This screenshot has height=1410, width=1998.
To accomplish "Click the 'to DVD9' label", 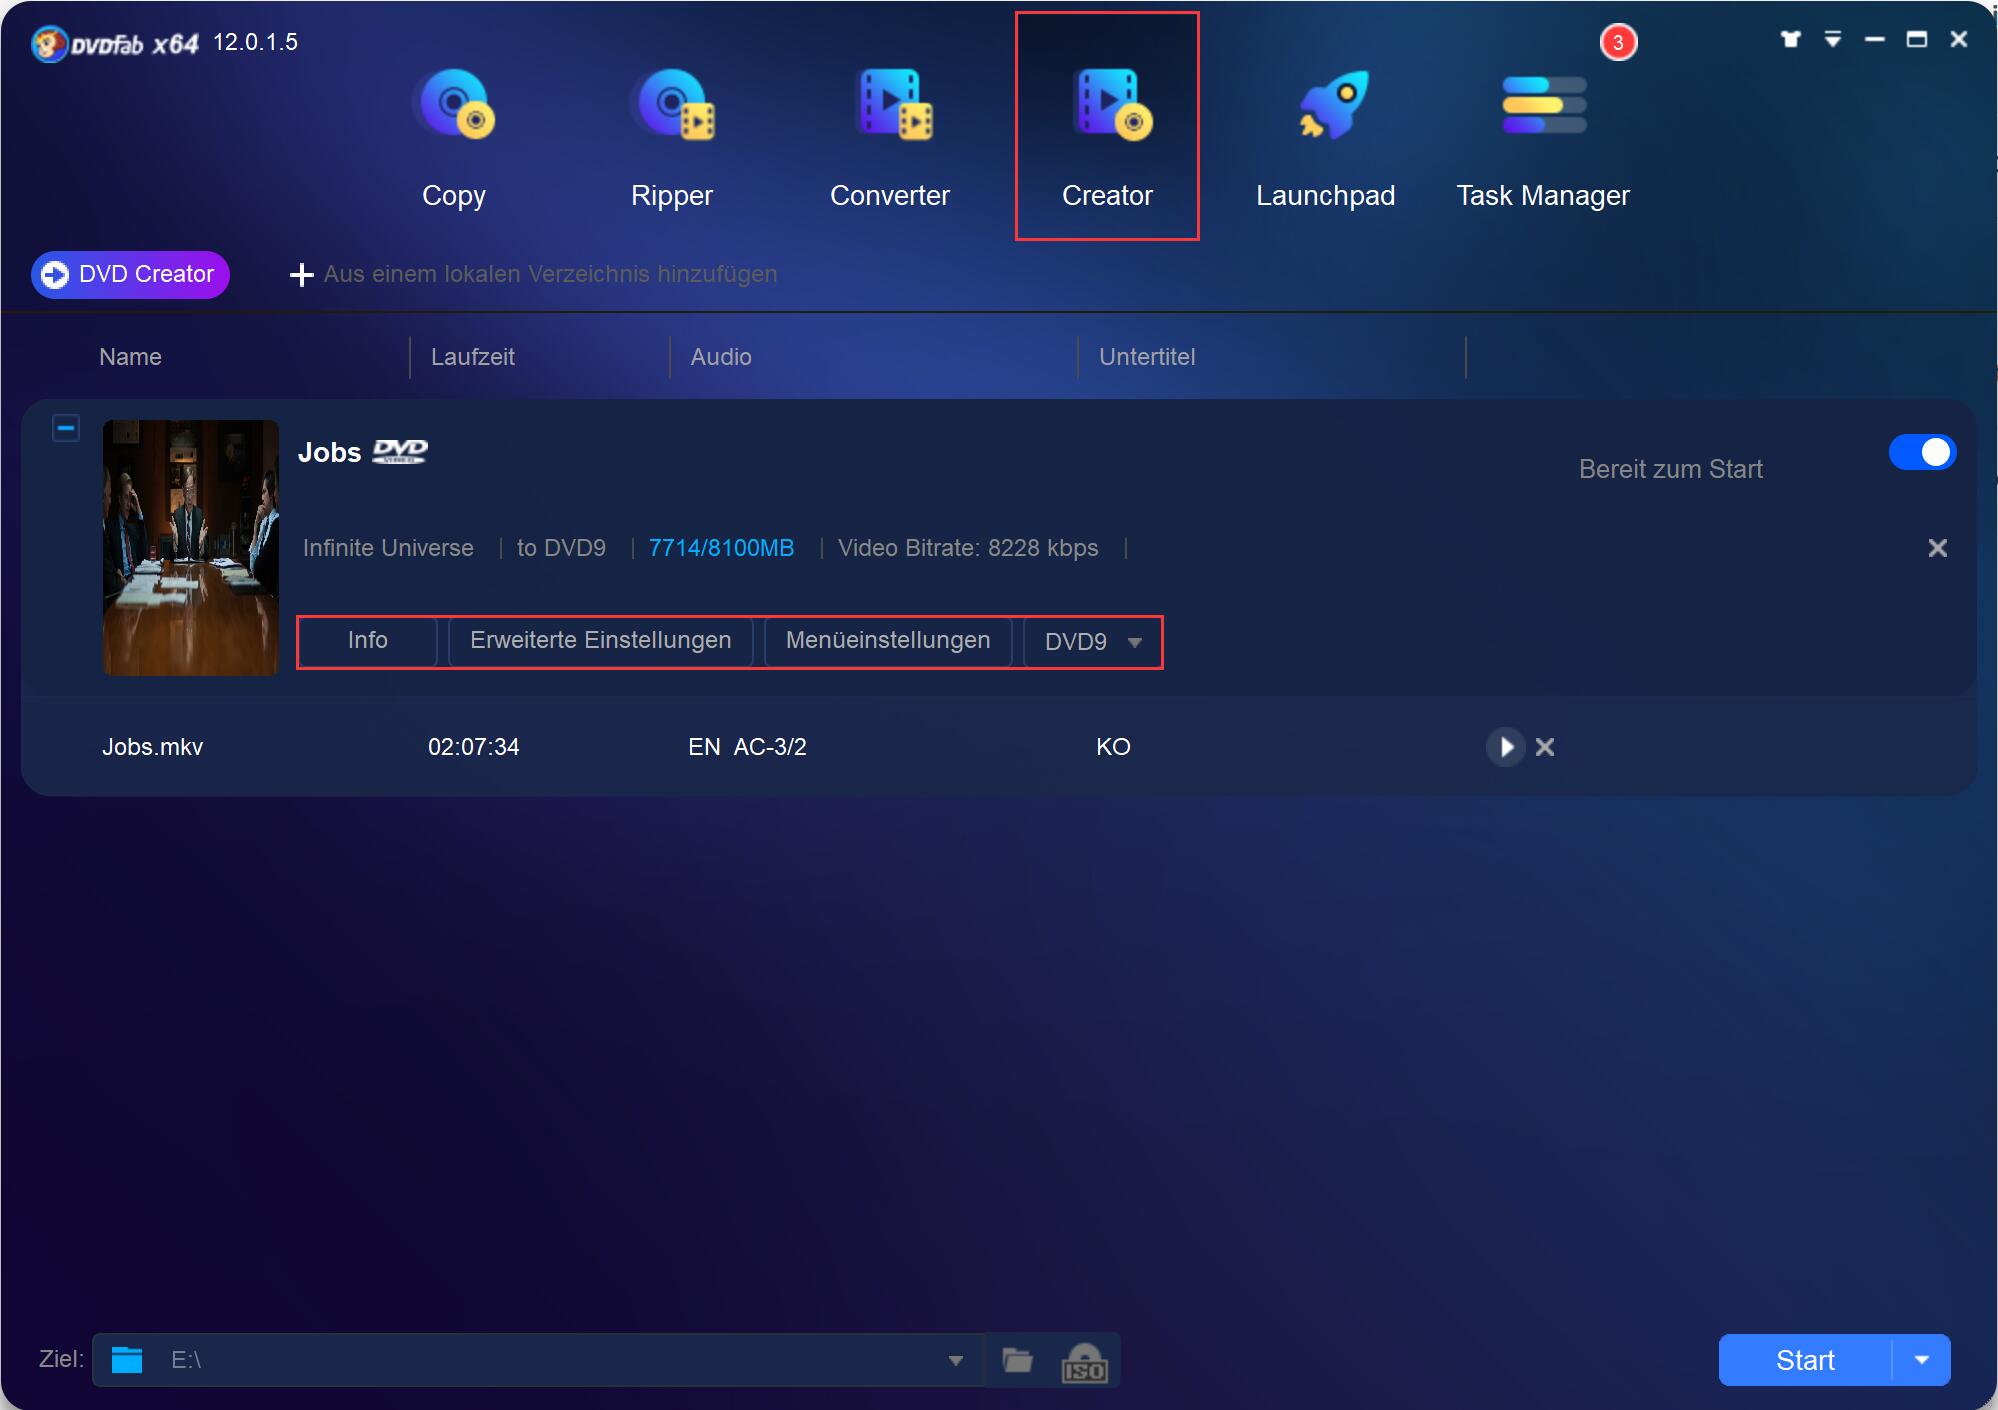I will (561, 548).
